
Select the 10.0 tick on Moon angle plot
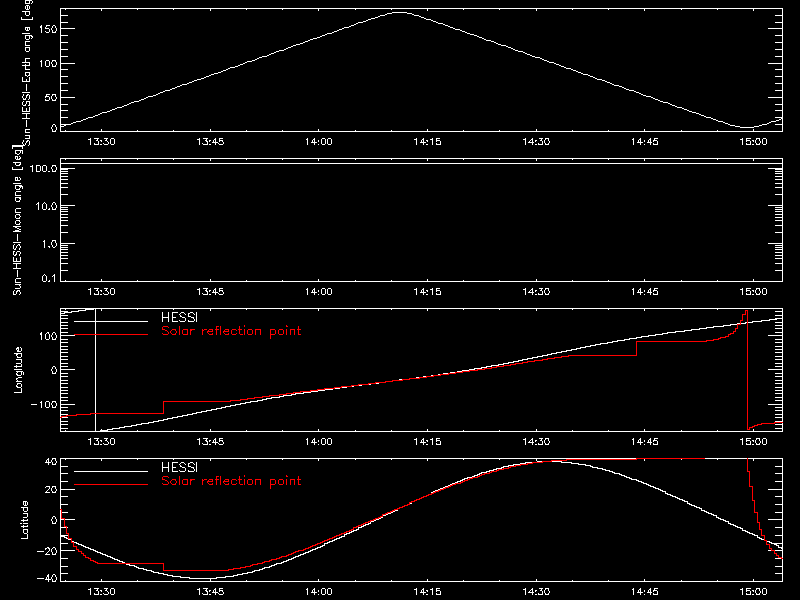[x=46, y=206]
